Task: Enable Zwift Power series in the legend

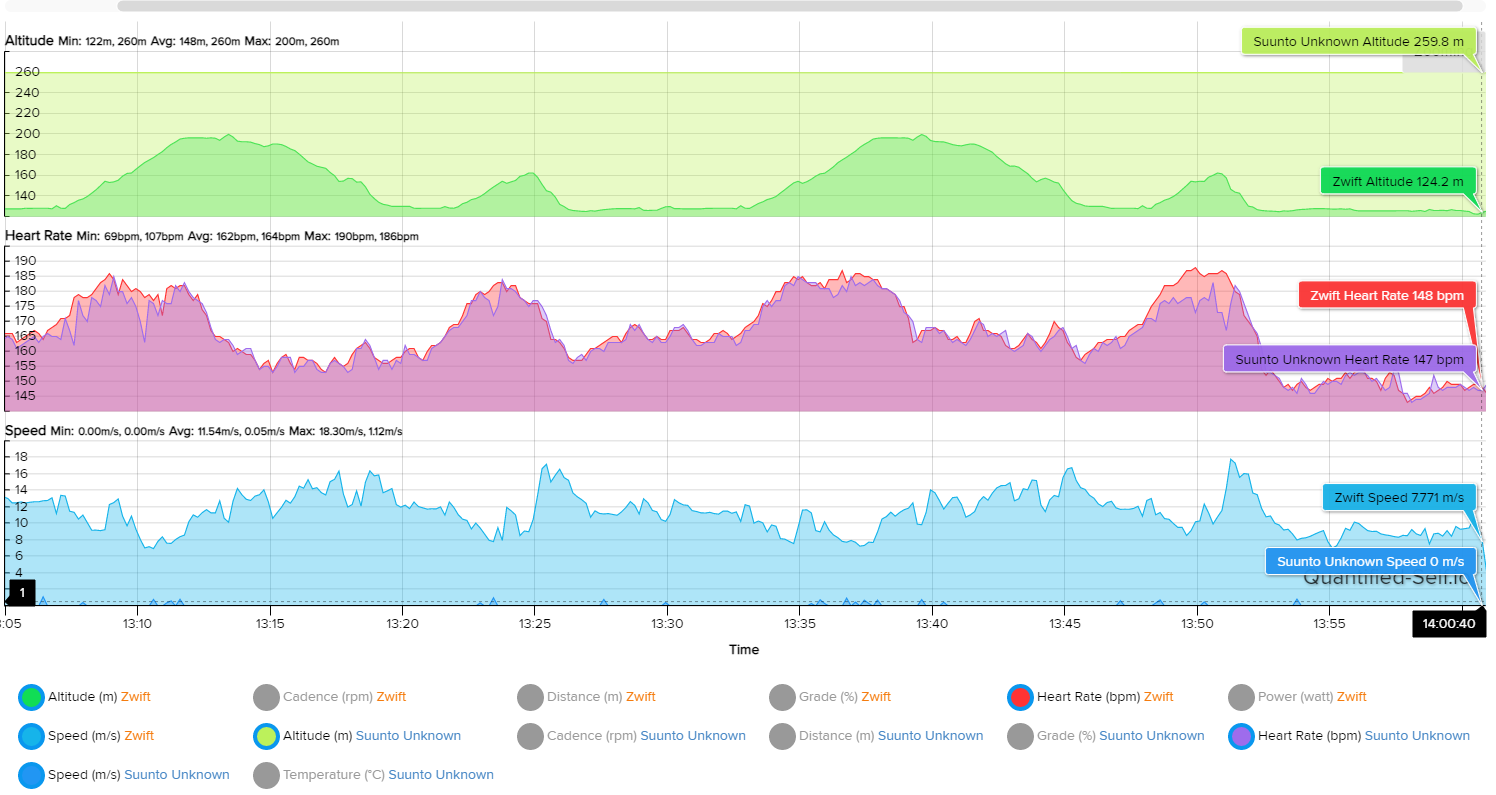Action: click(x=1297, y=697)
